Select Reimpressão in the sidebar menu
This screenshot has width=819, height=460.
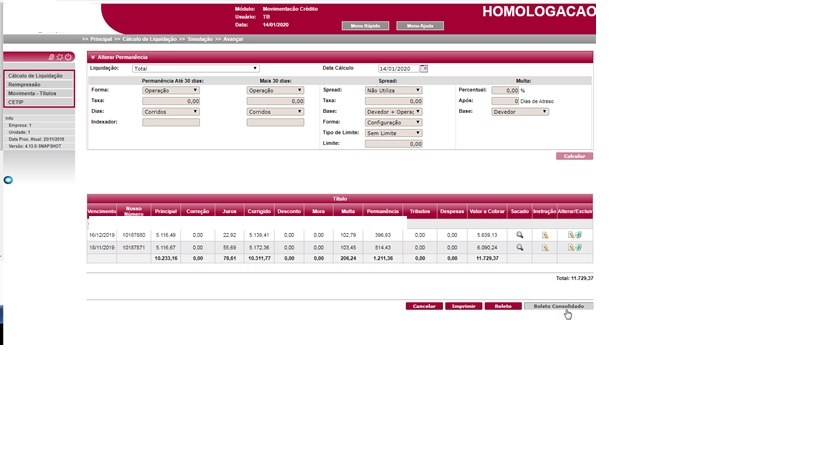point(39,85)
